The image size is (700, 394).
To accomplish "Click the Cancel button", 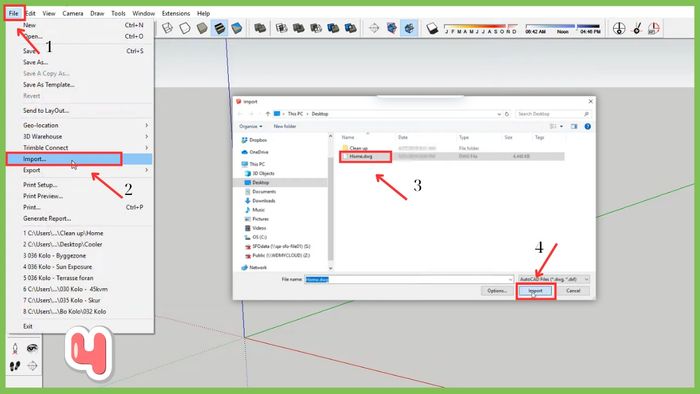I will coord(573,291).
